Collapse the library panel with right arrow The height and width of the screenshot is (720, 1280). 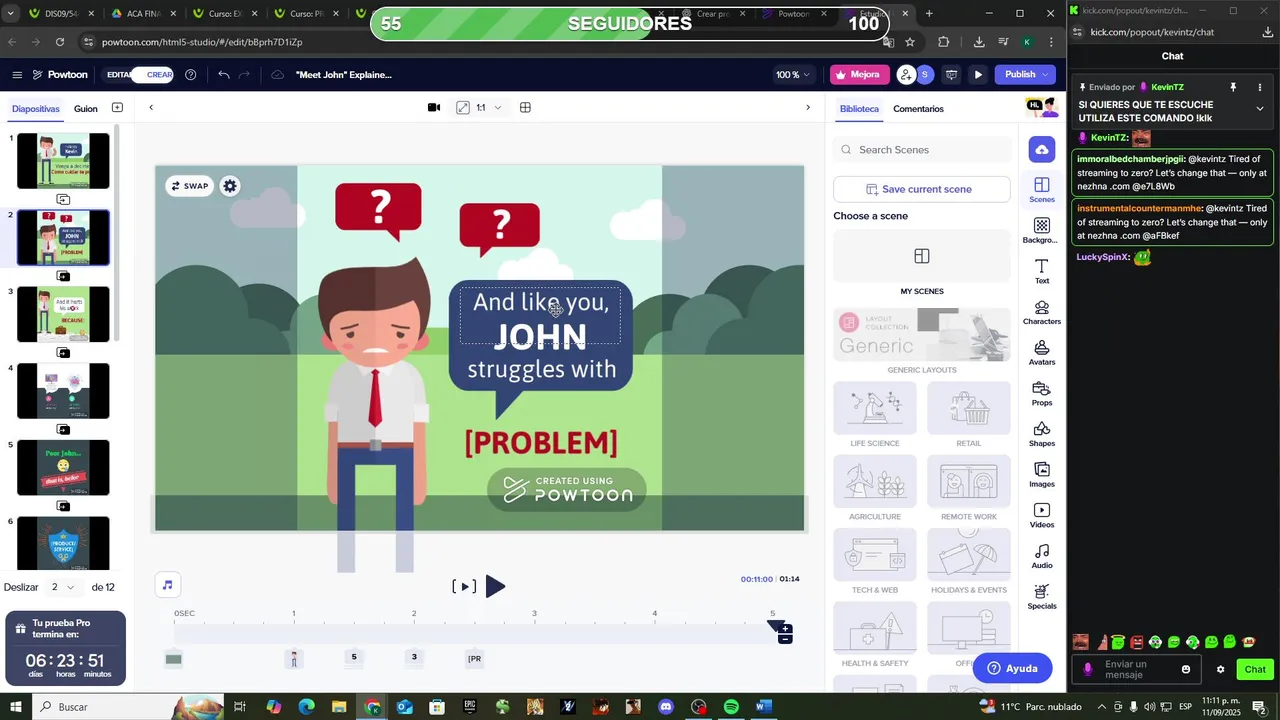(x=808, y=108)
